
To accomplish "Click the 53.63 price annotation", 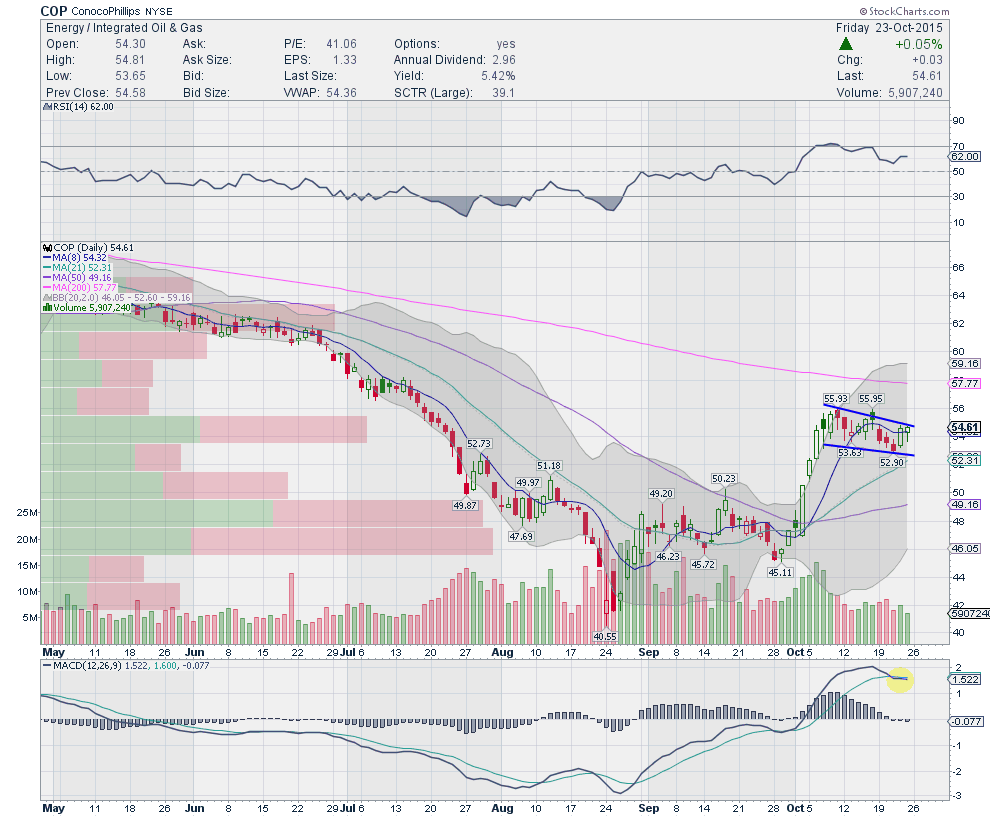I will [850, 452].
